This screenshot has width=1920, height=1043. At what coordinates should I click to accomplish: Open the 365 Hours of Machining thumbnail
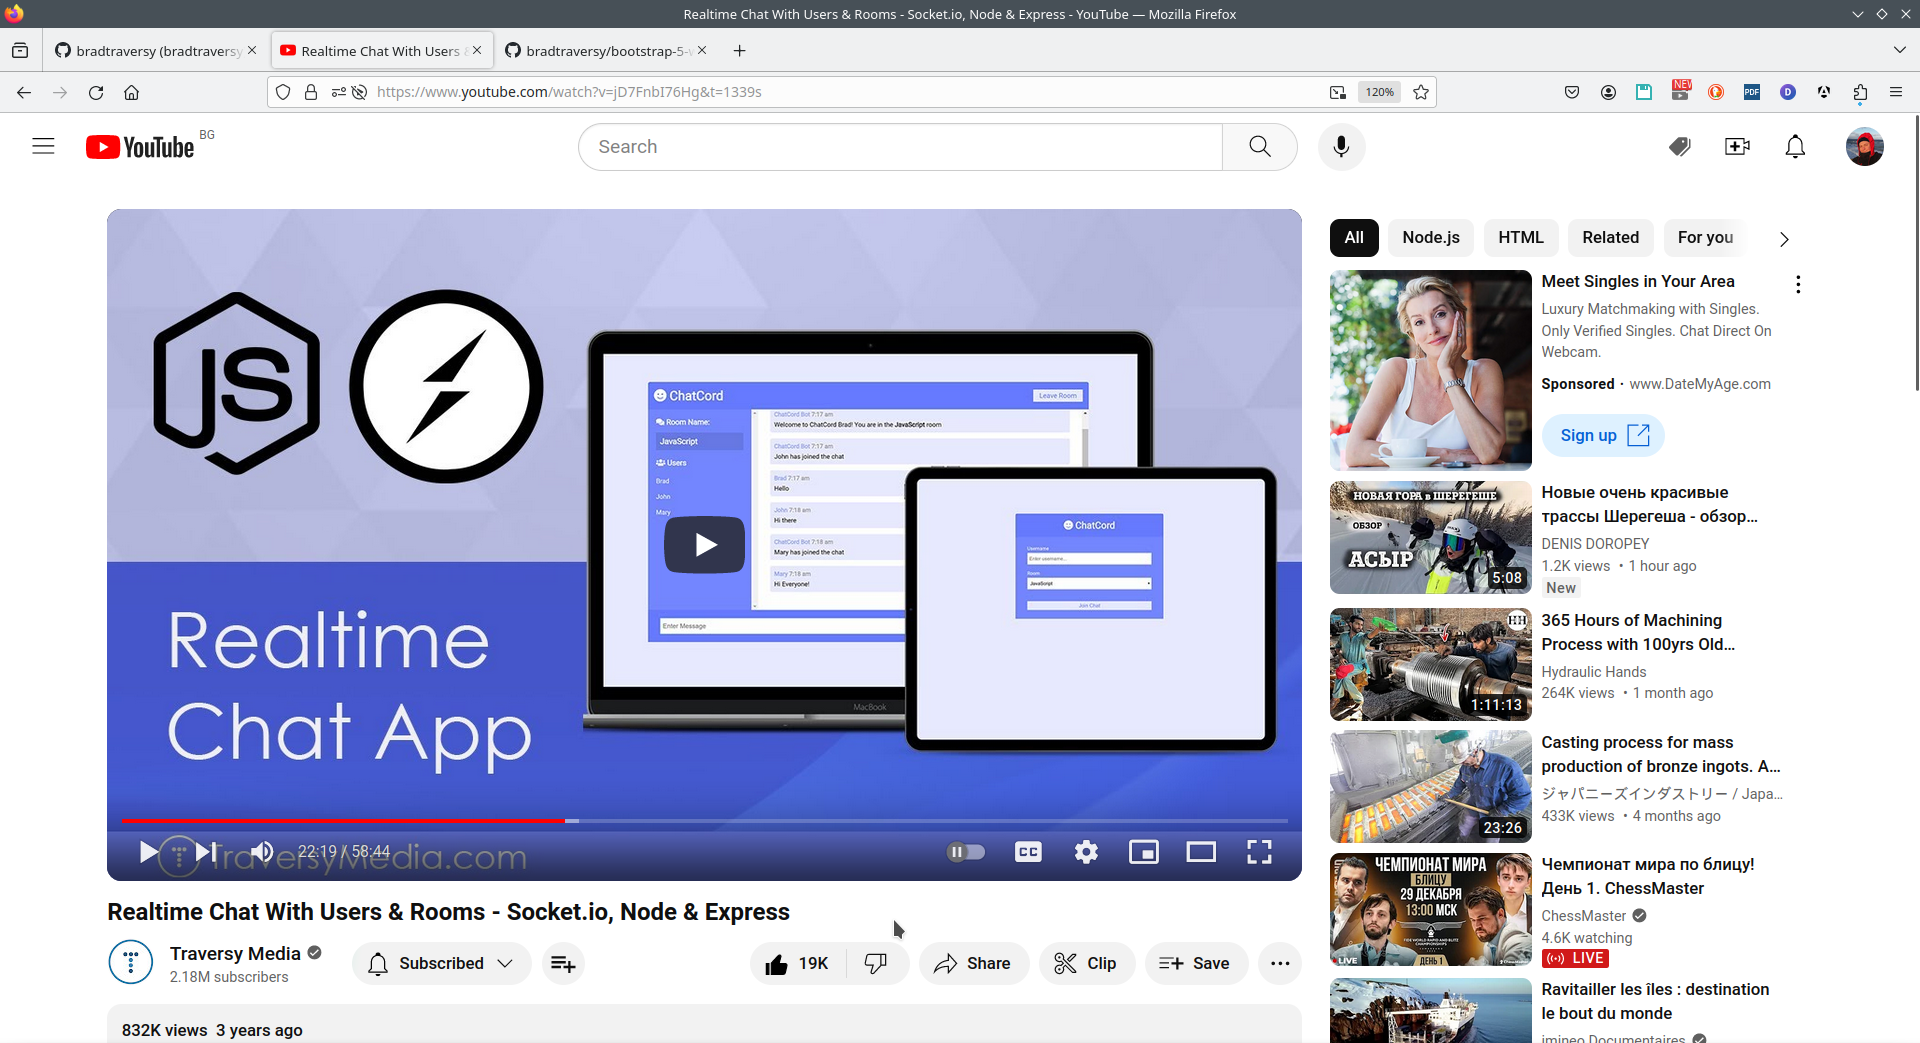click(1431, 665)
